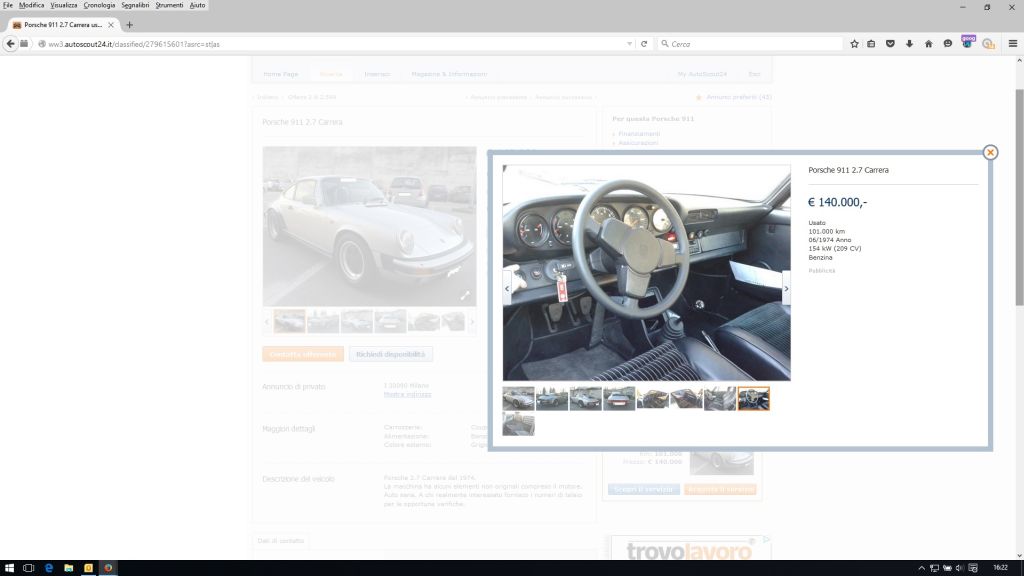Open the Visualizza menu
1024x576 pixels.
click(x=64, y=5)
